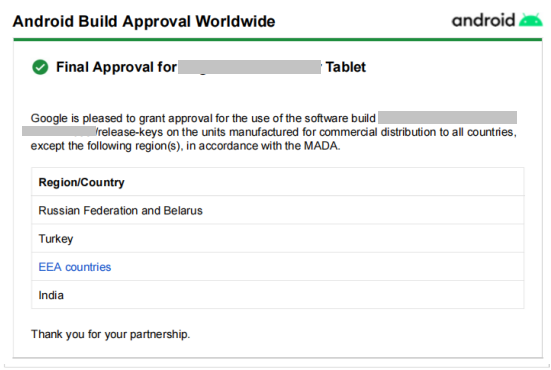The width and height of the screenshot is (551, 370).
Task: Click the redacted software build box
Action: coord(447,117)
